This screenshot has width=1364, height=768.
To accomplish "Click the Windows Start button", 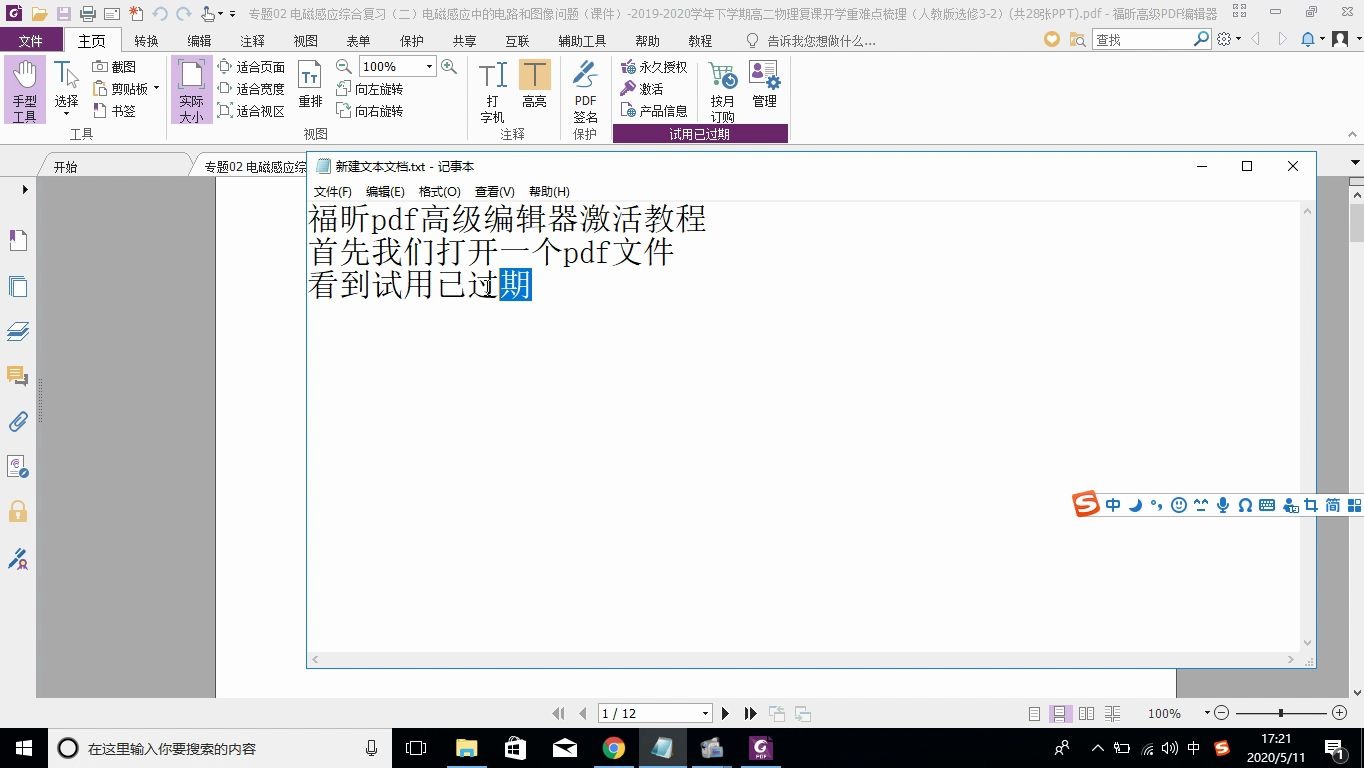I will (x=23, y=748).
